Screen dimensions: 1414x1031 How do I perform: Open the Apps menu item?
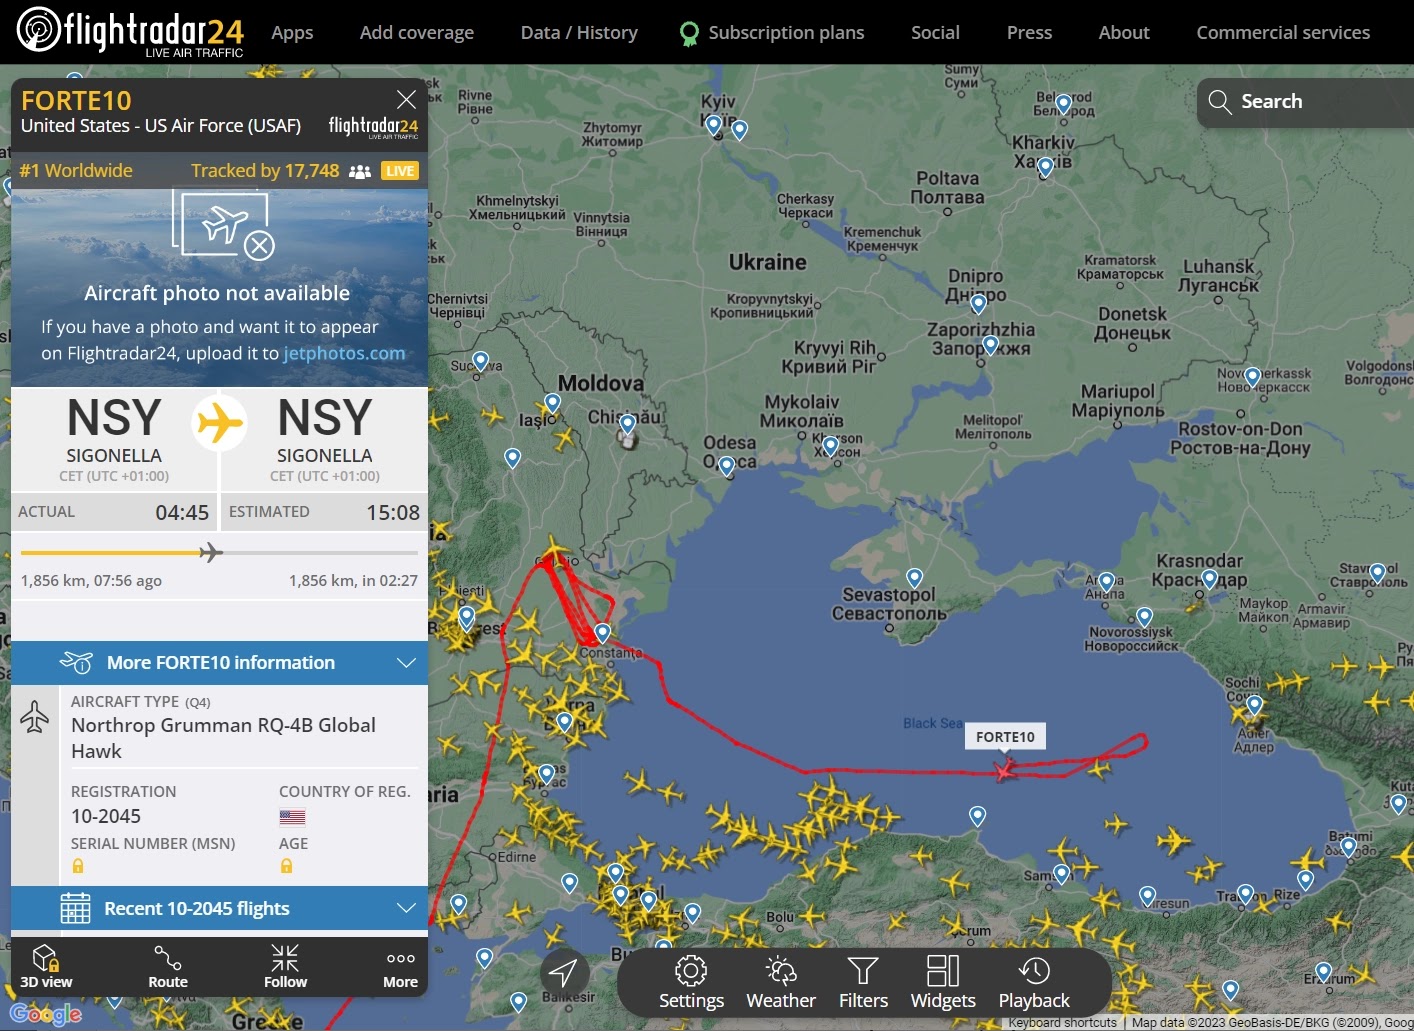click(292, 32)
